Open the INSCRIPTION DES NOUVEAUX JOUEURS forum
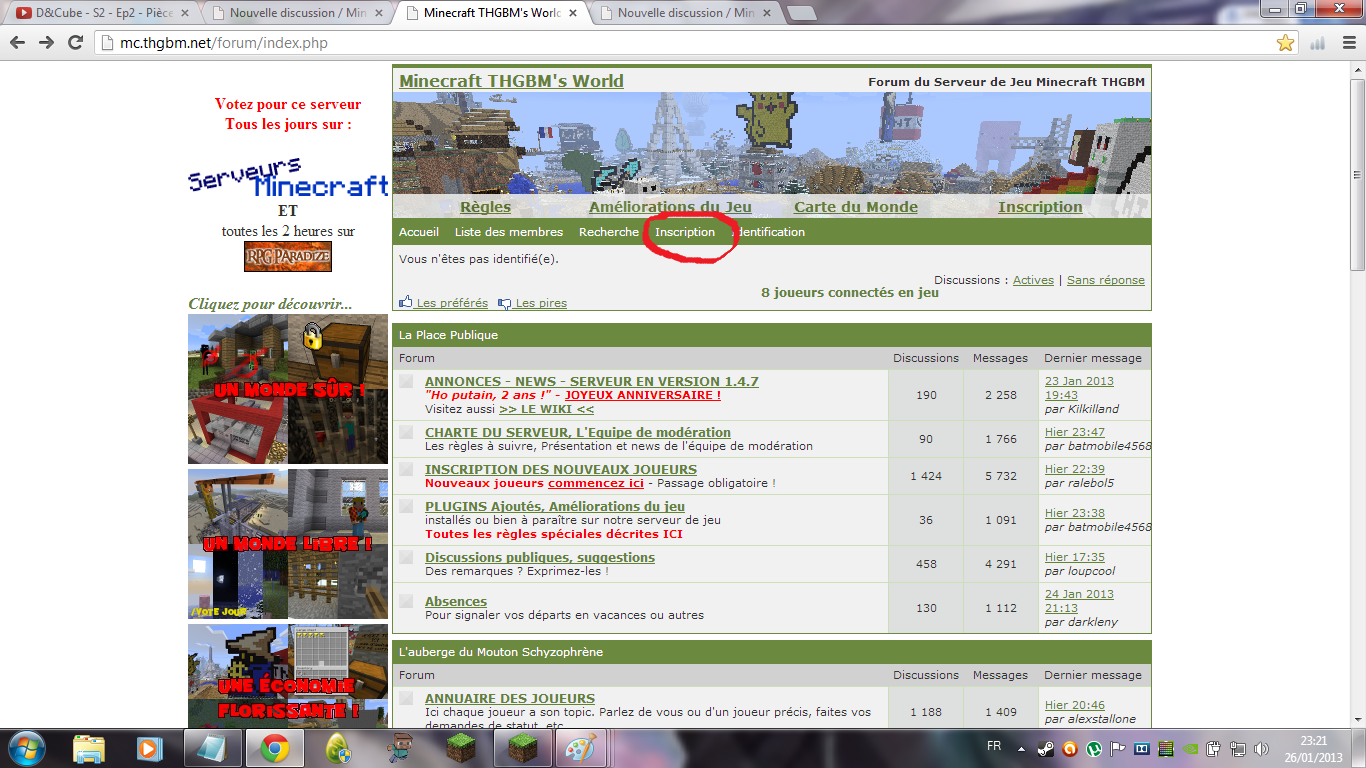The height and width of the screenshot is (768, 1366). [560, 469]
